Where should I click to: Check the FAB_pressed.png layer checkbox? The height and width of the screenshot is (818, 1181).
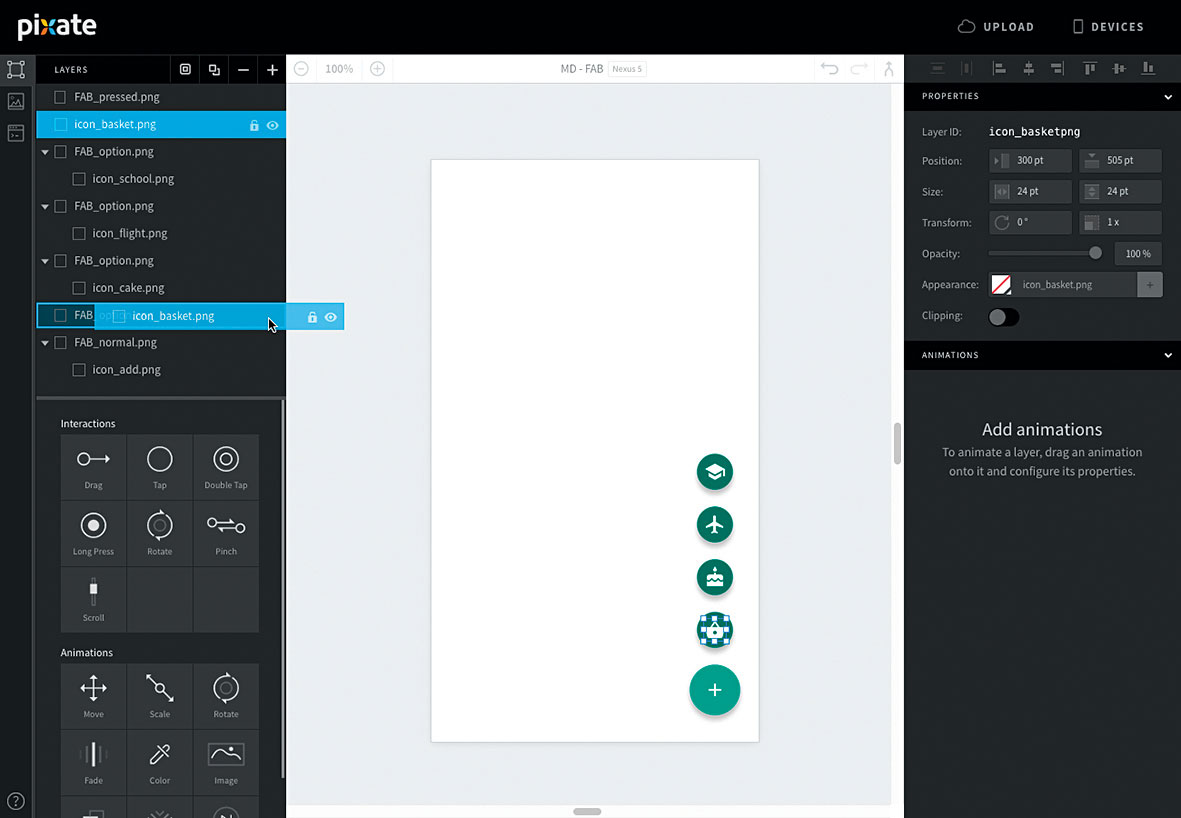point(60,96)
